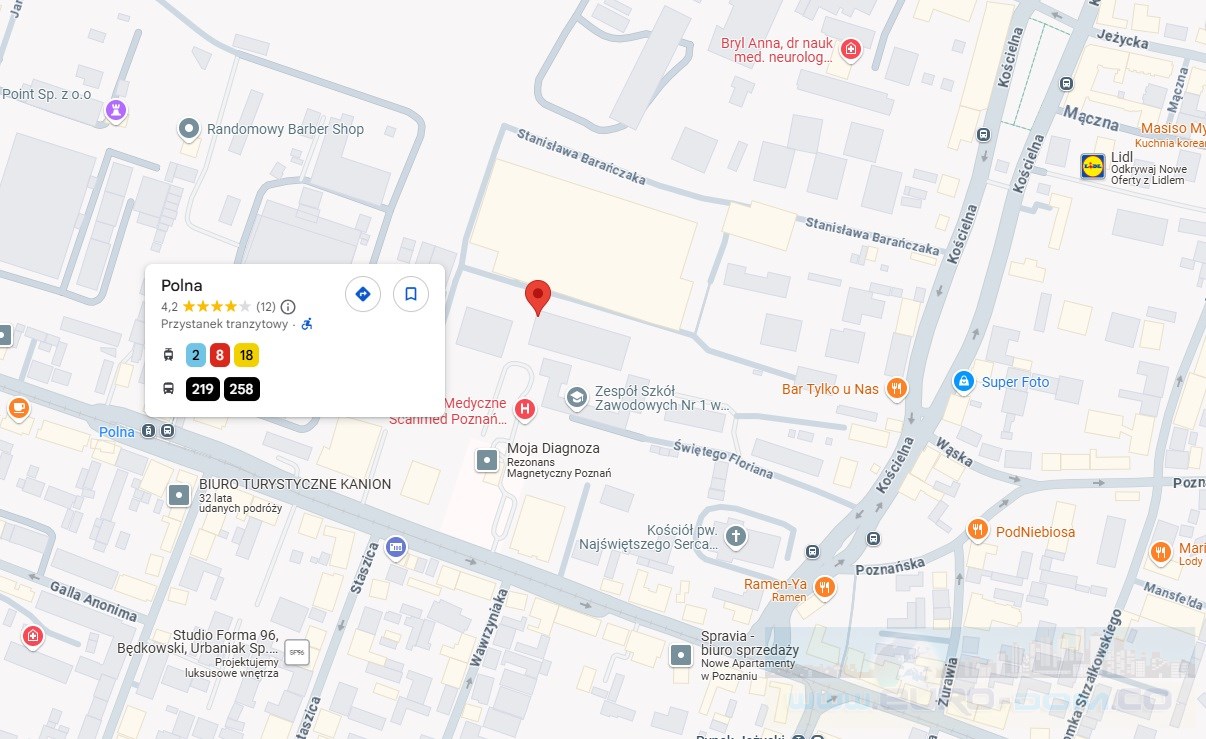Select tram line 2 badge

(196, 355)
